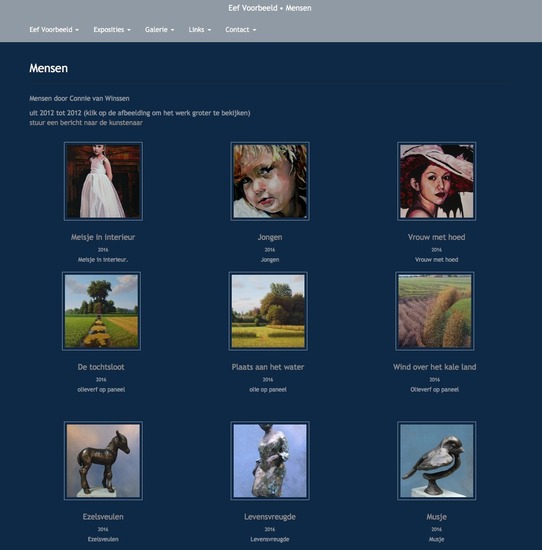Screen dimensions: 542x550
Task: Open the Meisje in interieur painting thumbnail
Action: pyautogui.click(x=103, y=181)
